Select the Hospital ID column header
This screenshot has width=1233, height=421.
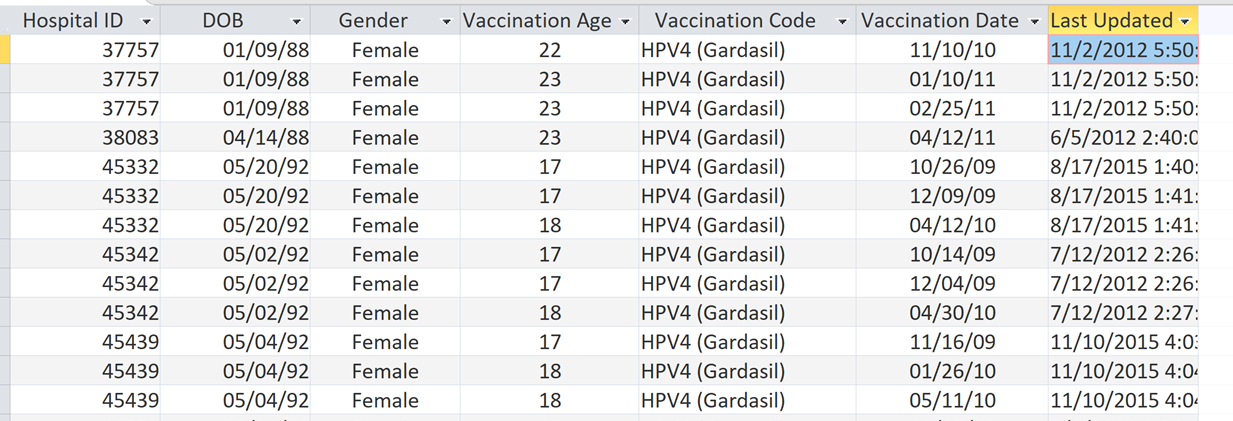74,21
